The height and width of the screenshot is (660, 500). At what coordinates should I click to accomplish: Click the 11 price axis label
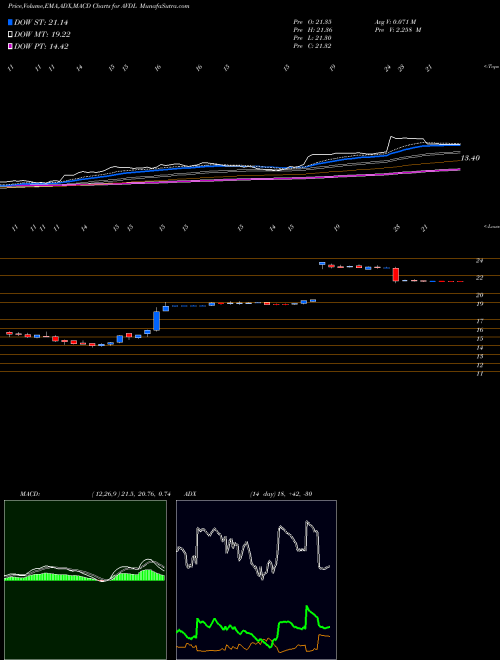(479, 373)
